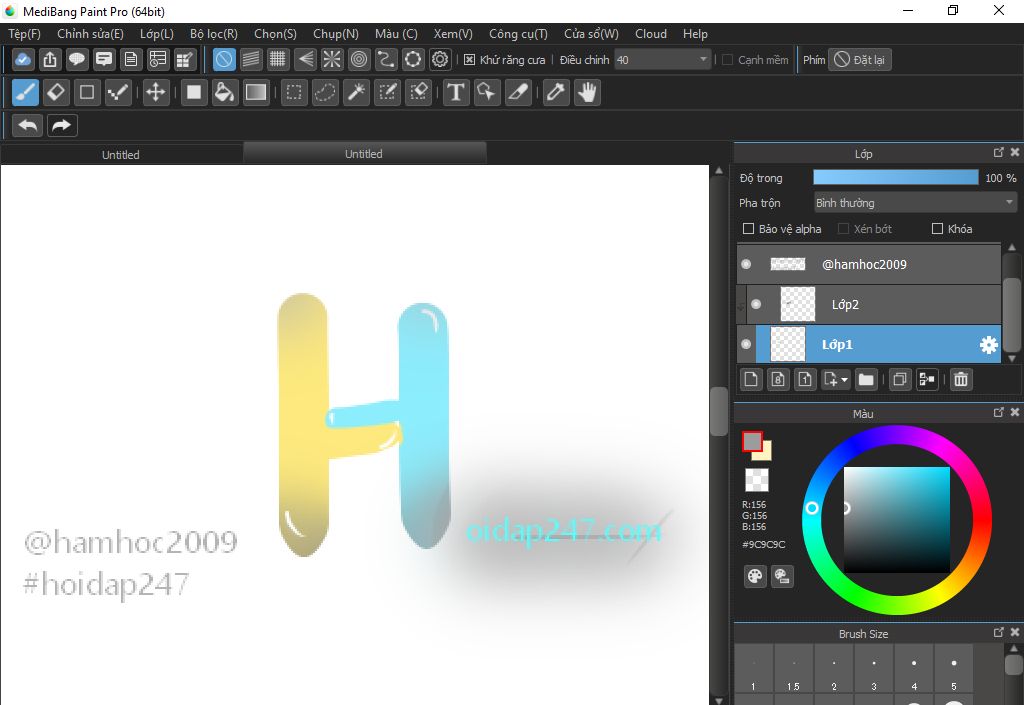Click the cloud save icon
Viewport: 1024px width, 705px height.
point(23,59)
